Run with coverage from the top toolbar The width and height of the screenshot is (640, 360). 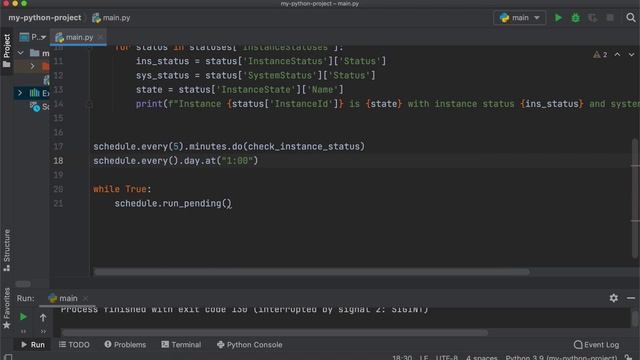pos(593,18)
